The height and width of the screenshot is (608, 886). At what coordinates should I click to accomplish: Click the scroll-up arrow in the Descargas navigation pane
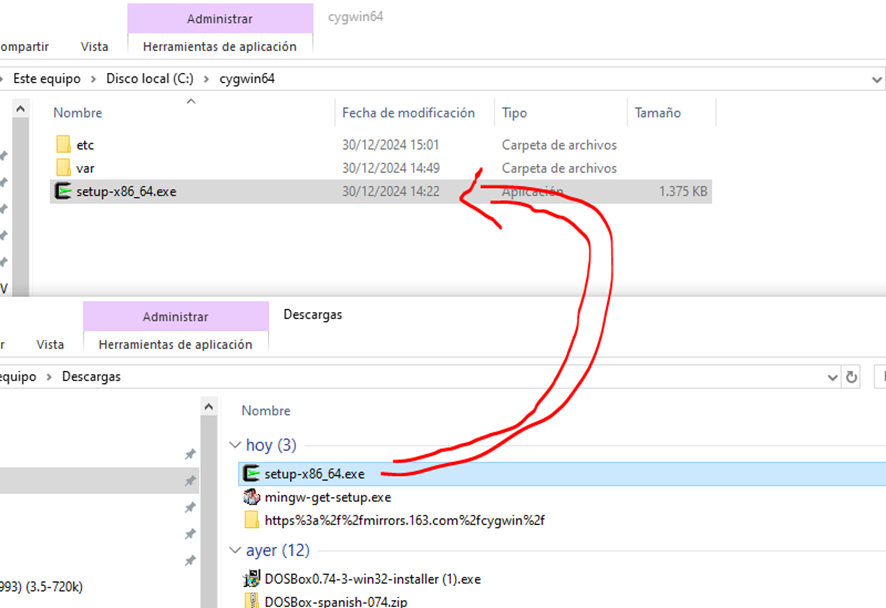click(x=209, y=408)
